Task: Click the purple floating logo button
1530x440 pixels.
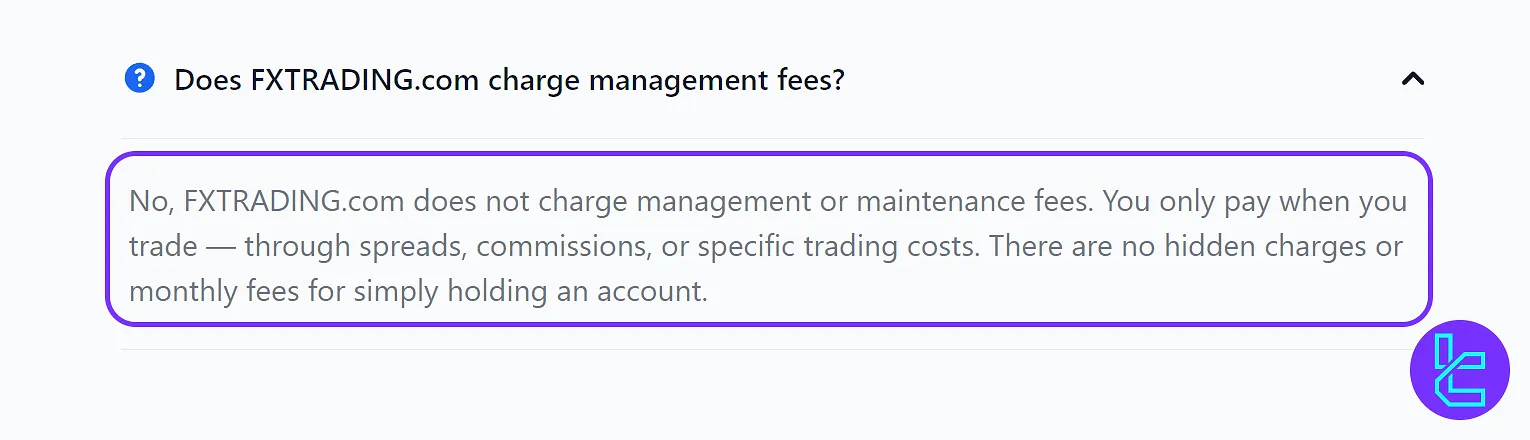Action: click(1459, 370)
